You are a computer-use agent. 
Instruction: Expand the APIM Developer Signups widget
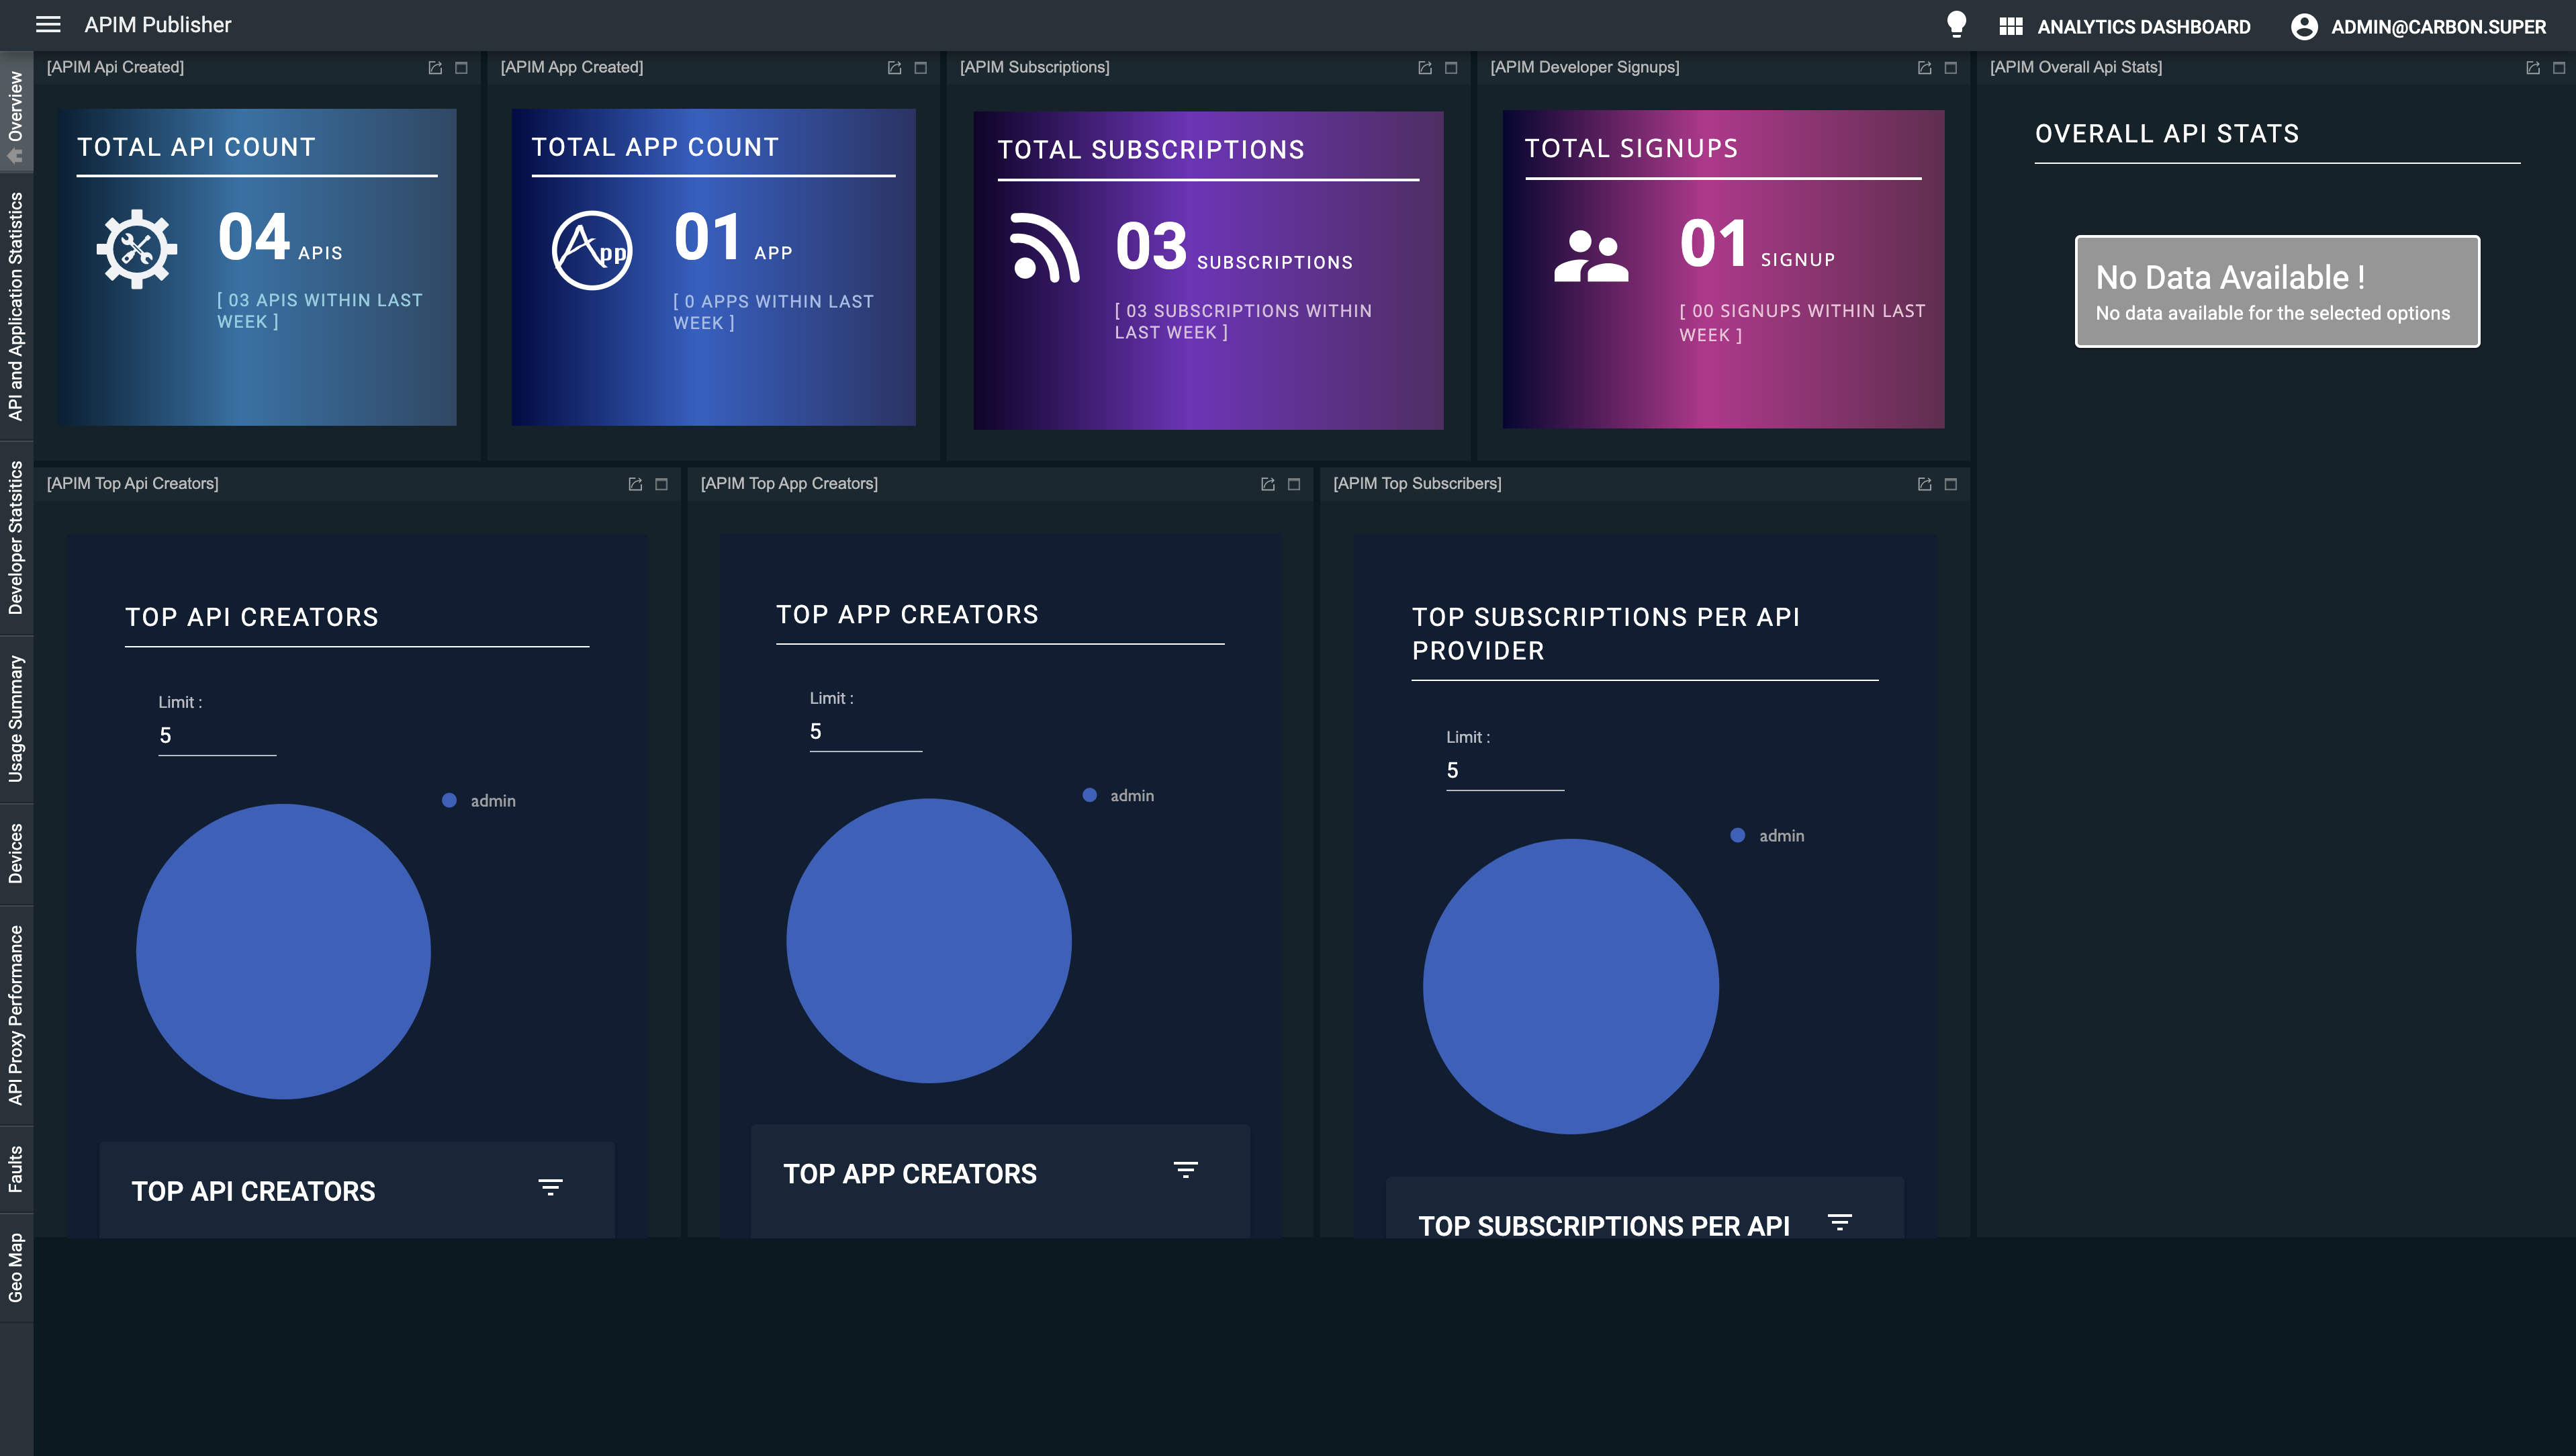pos(1950,67)
